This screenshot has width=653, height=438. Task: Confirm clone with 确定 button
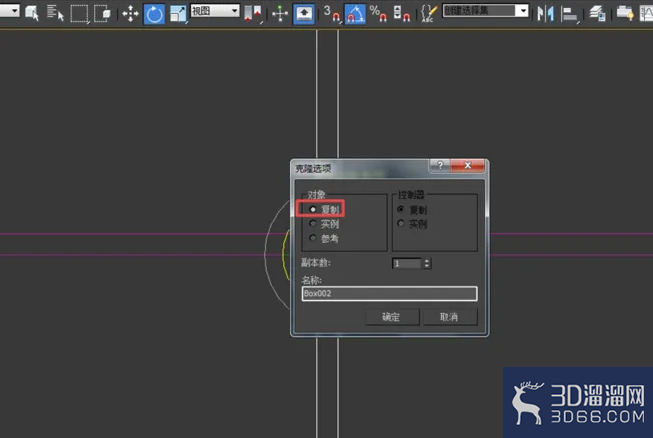[x=392, y=317]
